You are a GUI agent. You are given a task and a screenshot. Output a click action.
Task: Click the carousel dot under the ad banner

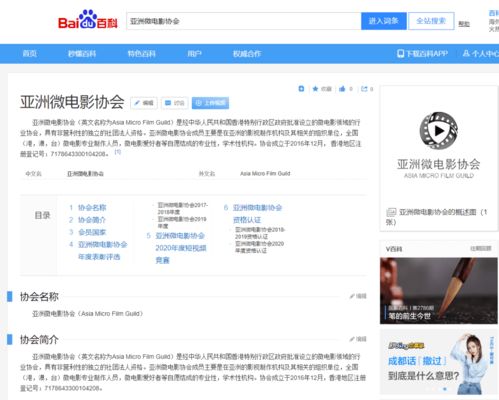coord(445,389)
